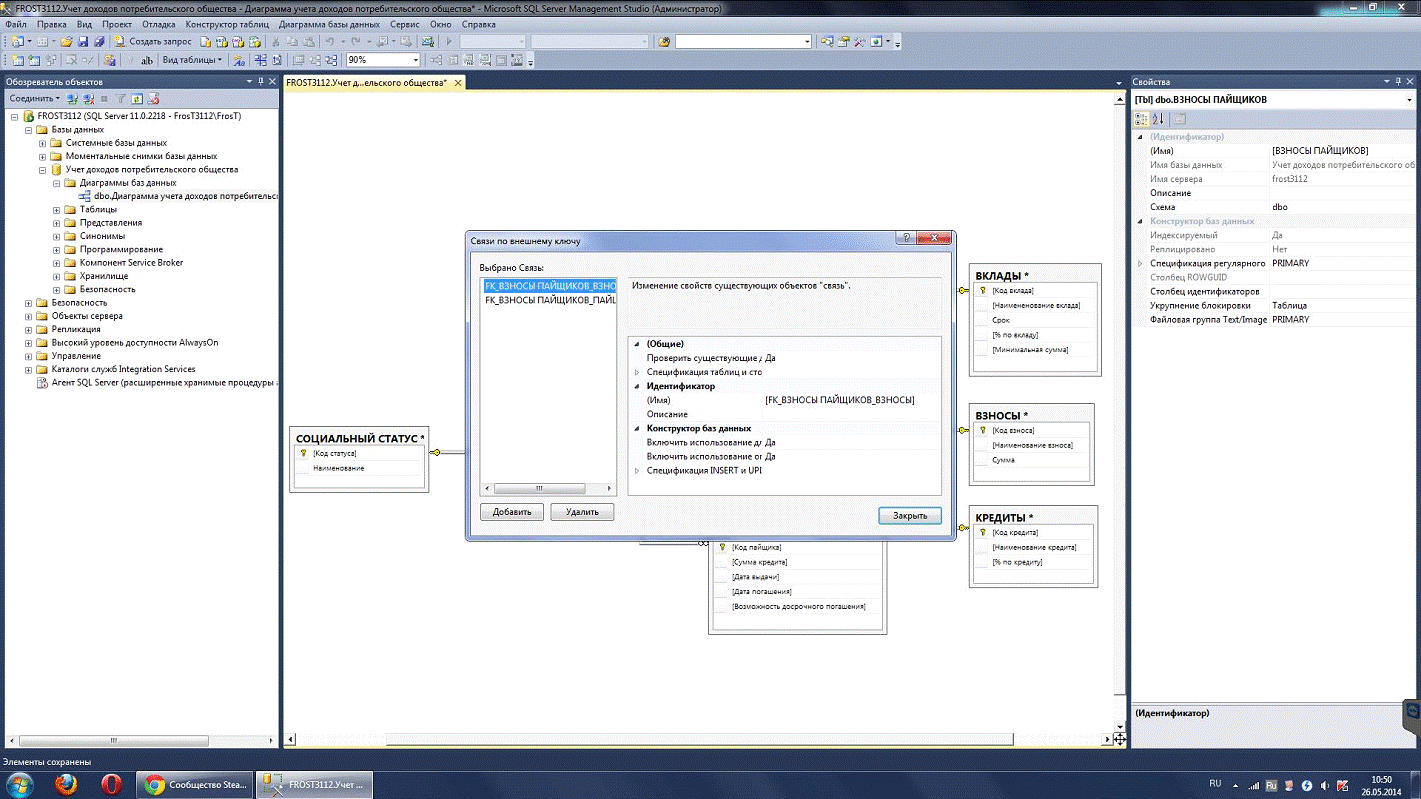Open the Вид таблицы dropdown

190,60
